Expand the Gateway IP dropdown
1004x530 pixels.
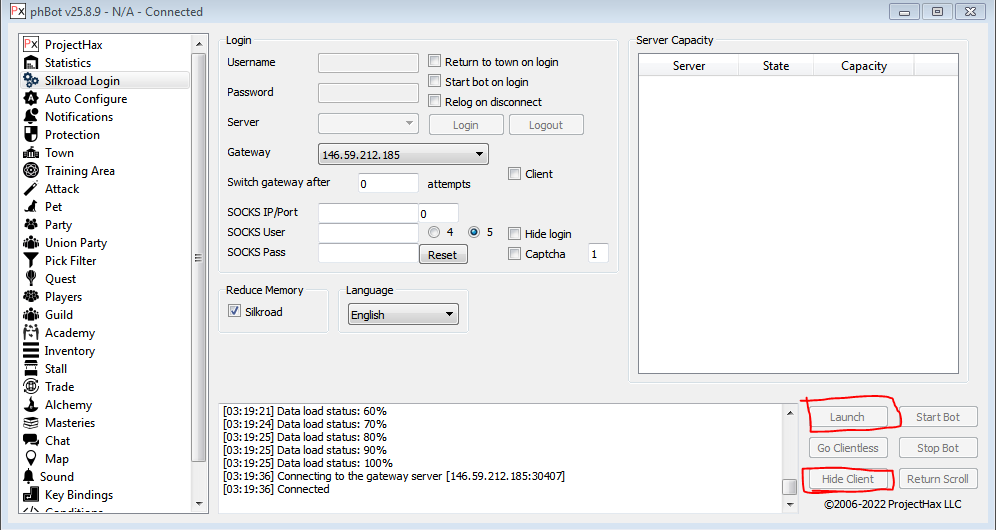480,155
